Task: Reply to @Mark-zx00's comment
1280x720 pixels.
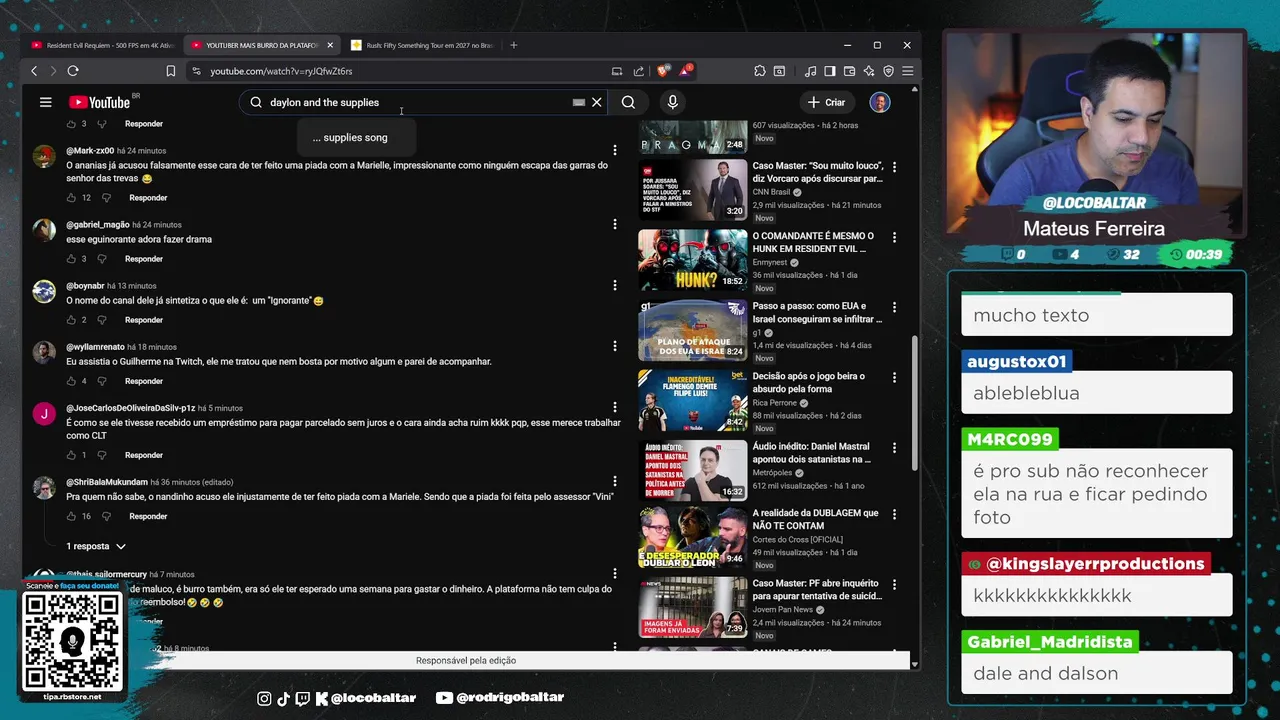Action: (148, 198)
